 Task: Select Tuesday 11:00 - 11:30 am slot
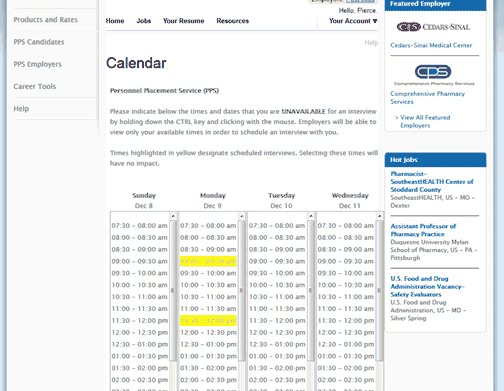tap(277, 309)
